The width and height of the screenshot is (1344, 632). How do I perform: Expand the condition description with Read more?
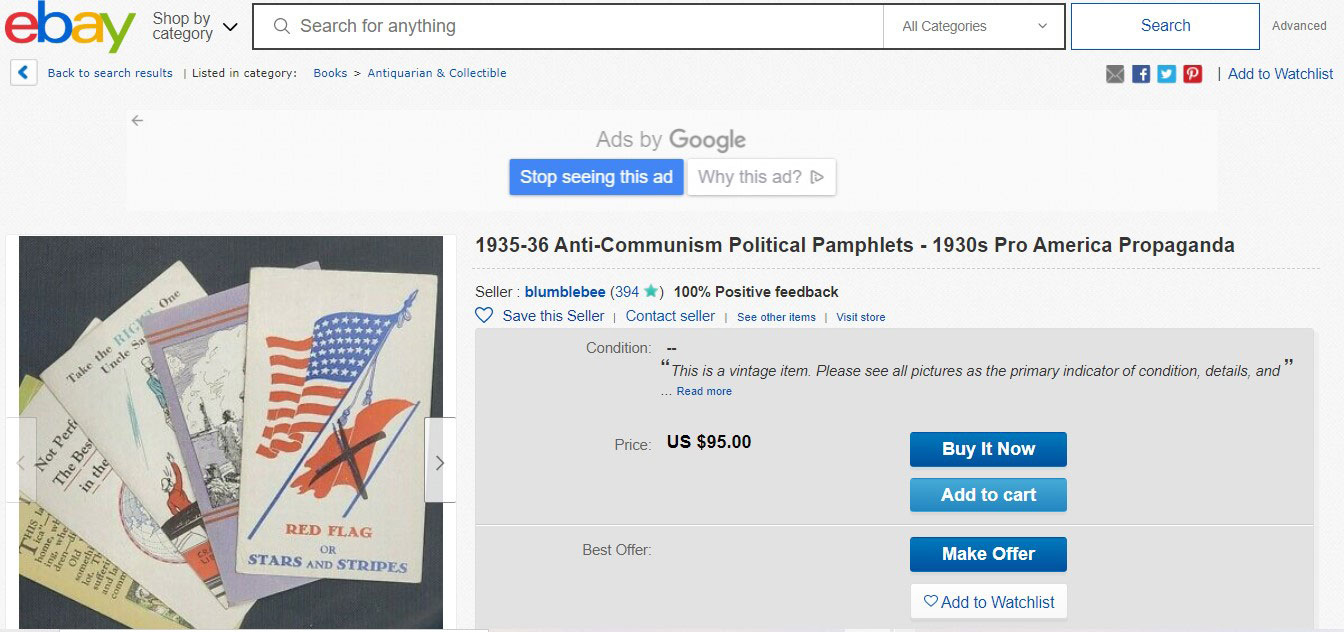click(704, 391)
